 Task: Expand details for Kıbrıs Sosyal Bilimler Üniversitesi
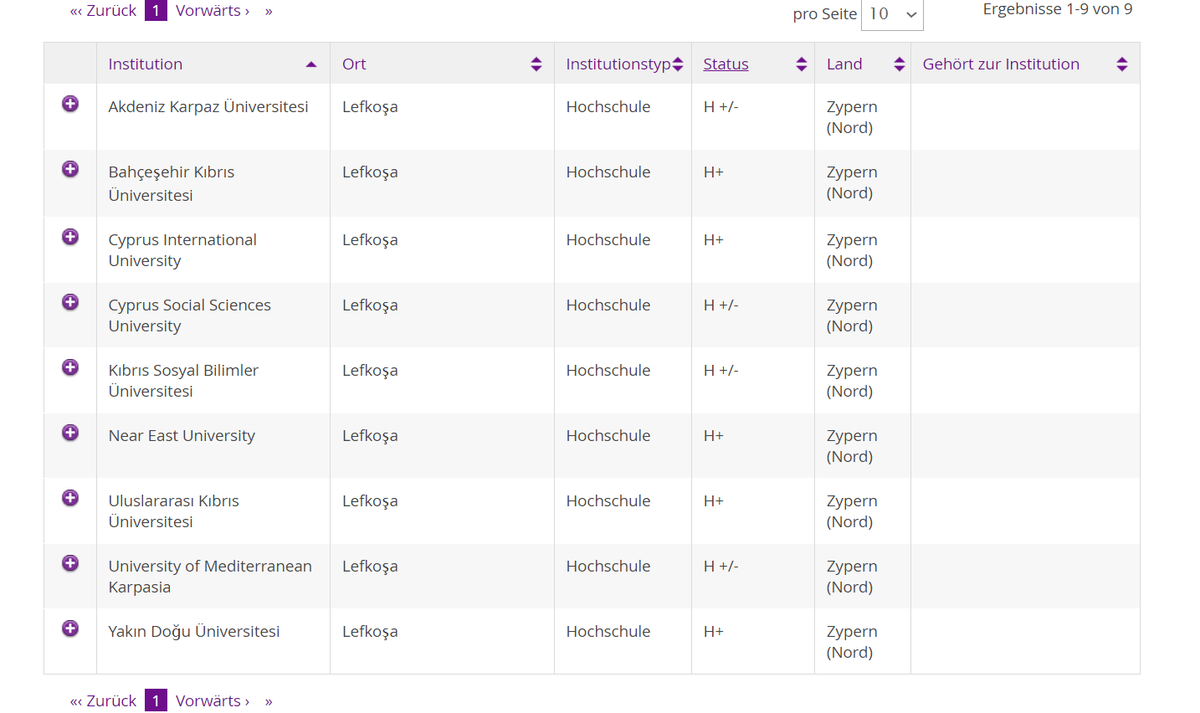[70, 367]
